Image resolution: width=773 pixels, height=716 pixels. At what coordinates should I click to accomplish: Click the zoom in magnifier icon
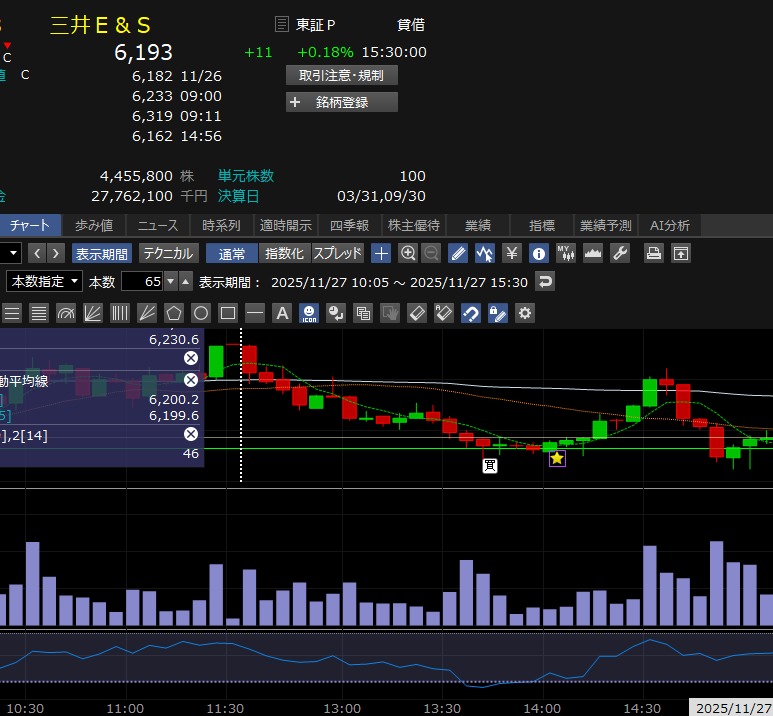(x=408, y=254)
